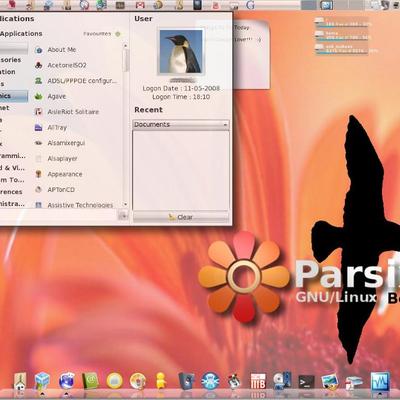400x400 pixels.
Task: Open the Documents dropdown under Recent
Action: pyautogui.click(x=181, y=125)
